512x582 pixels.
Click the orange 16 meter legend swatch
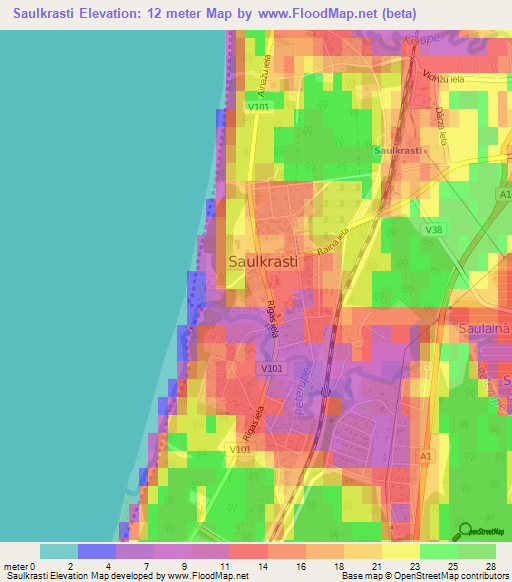(x=325, y=551)
